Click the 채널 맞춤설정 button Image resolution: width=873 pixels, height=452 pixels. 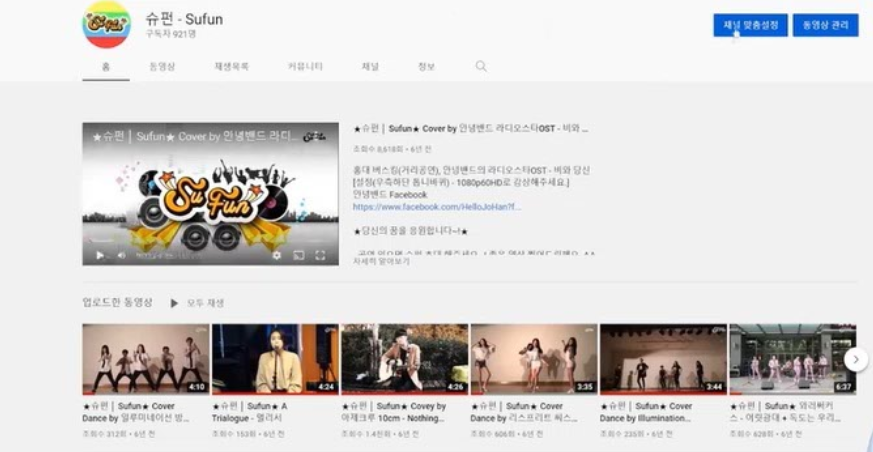click(751, 25)
